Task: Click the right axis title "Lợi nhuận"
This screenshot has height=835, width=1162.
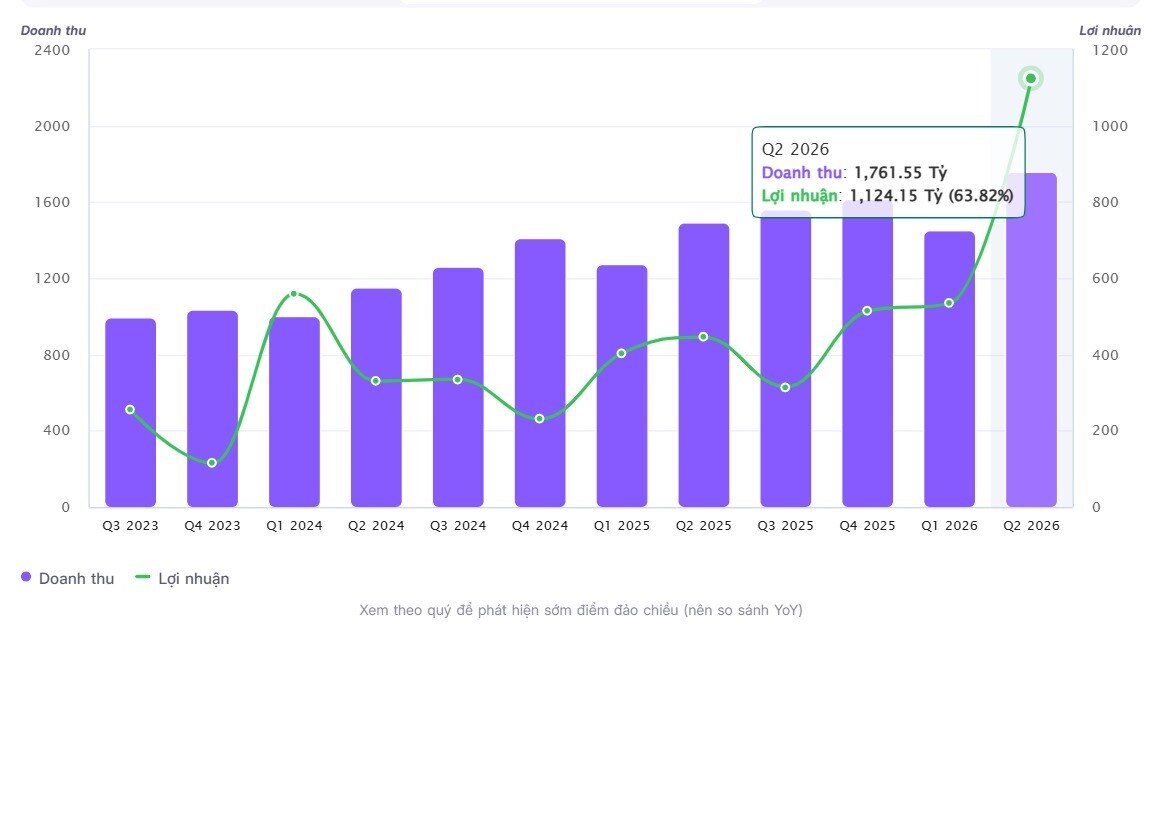Action: (1110, 30)
